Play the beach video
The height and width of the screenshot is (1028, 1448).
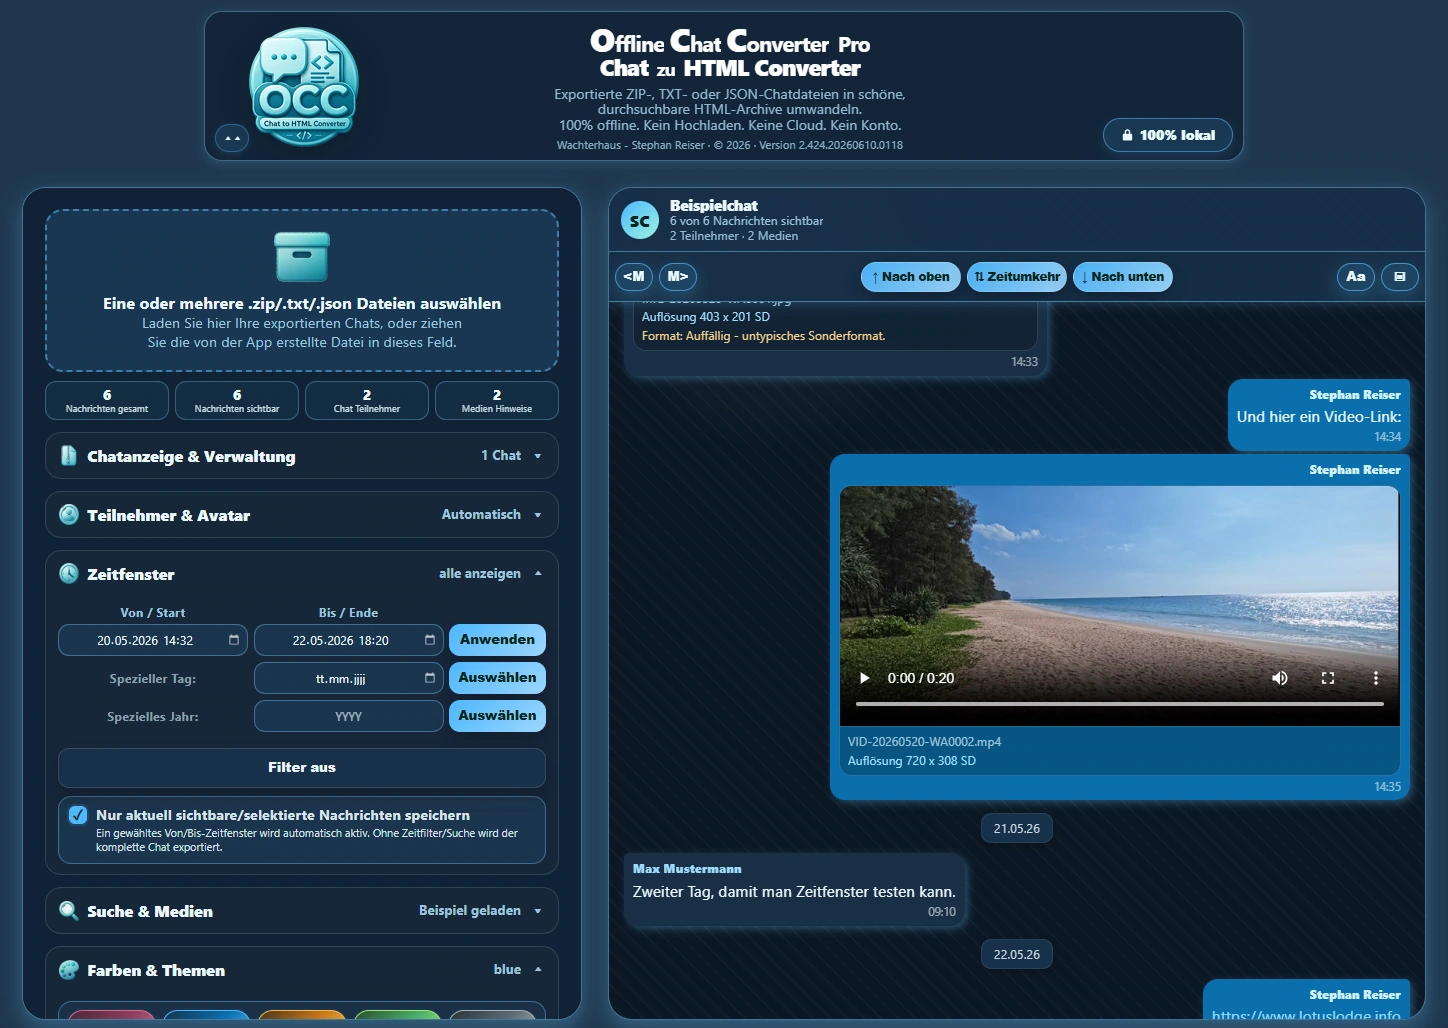pos(865,678)
